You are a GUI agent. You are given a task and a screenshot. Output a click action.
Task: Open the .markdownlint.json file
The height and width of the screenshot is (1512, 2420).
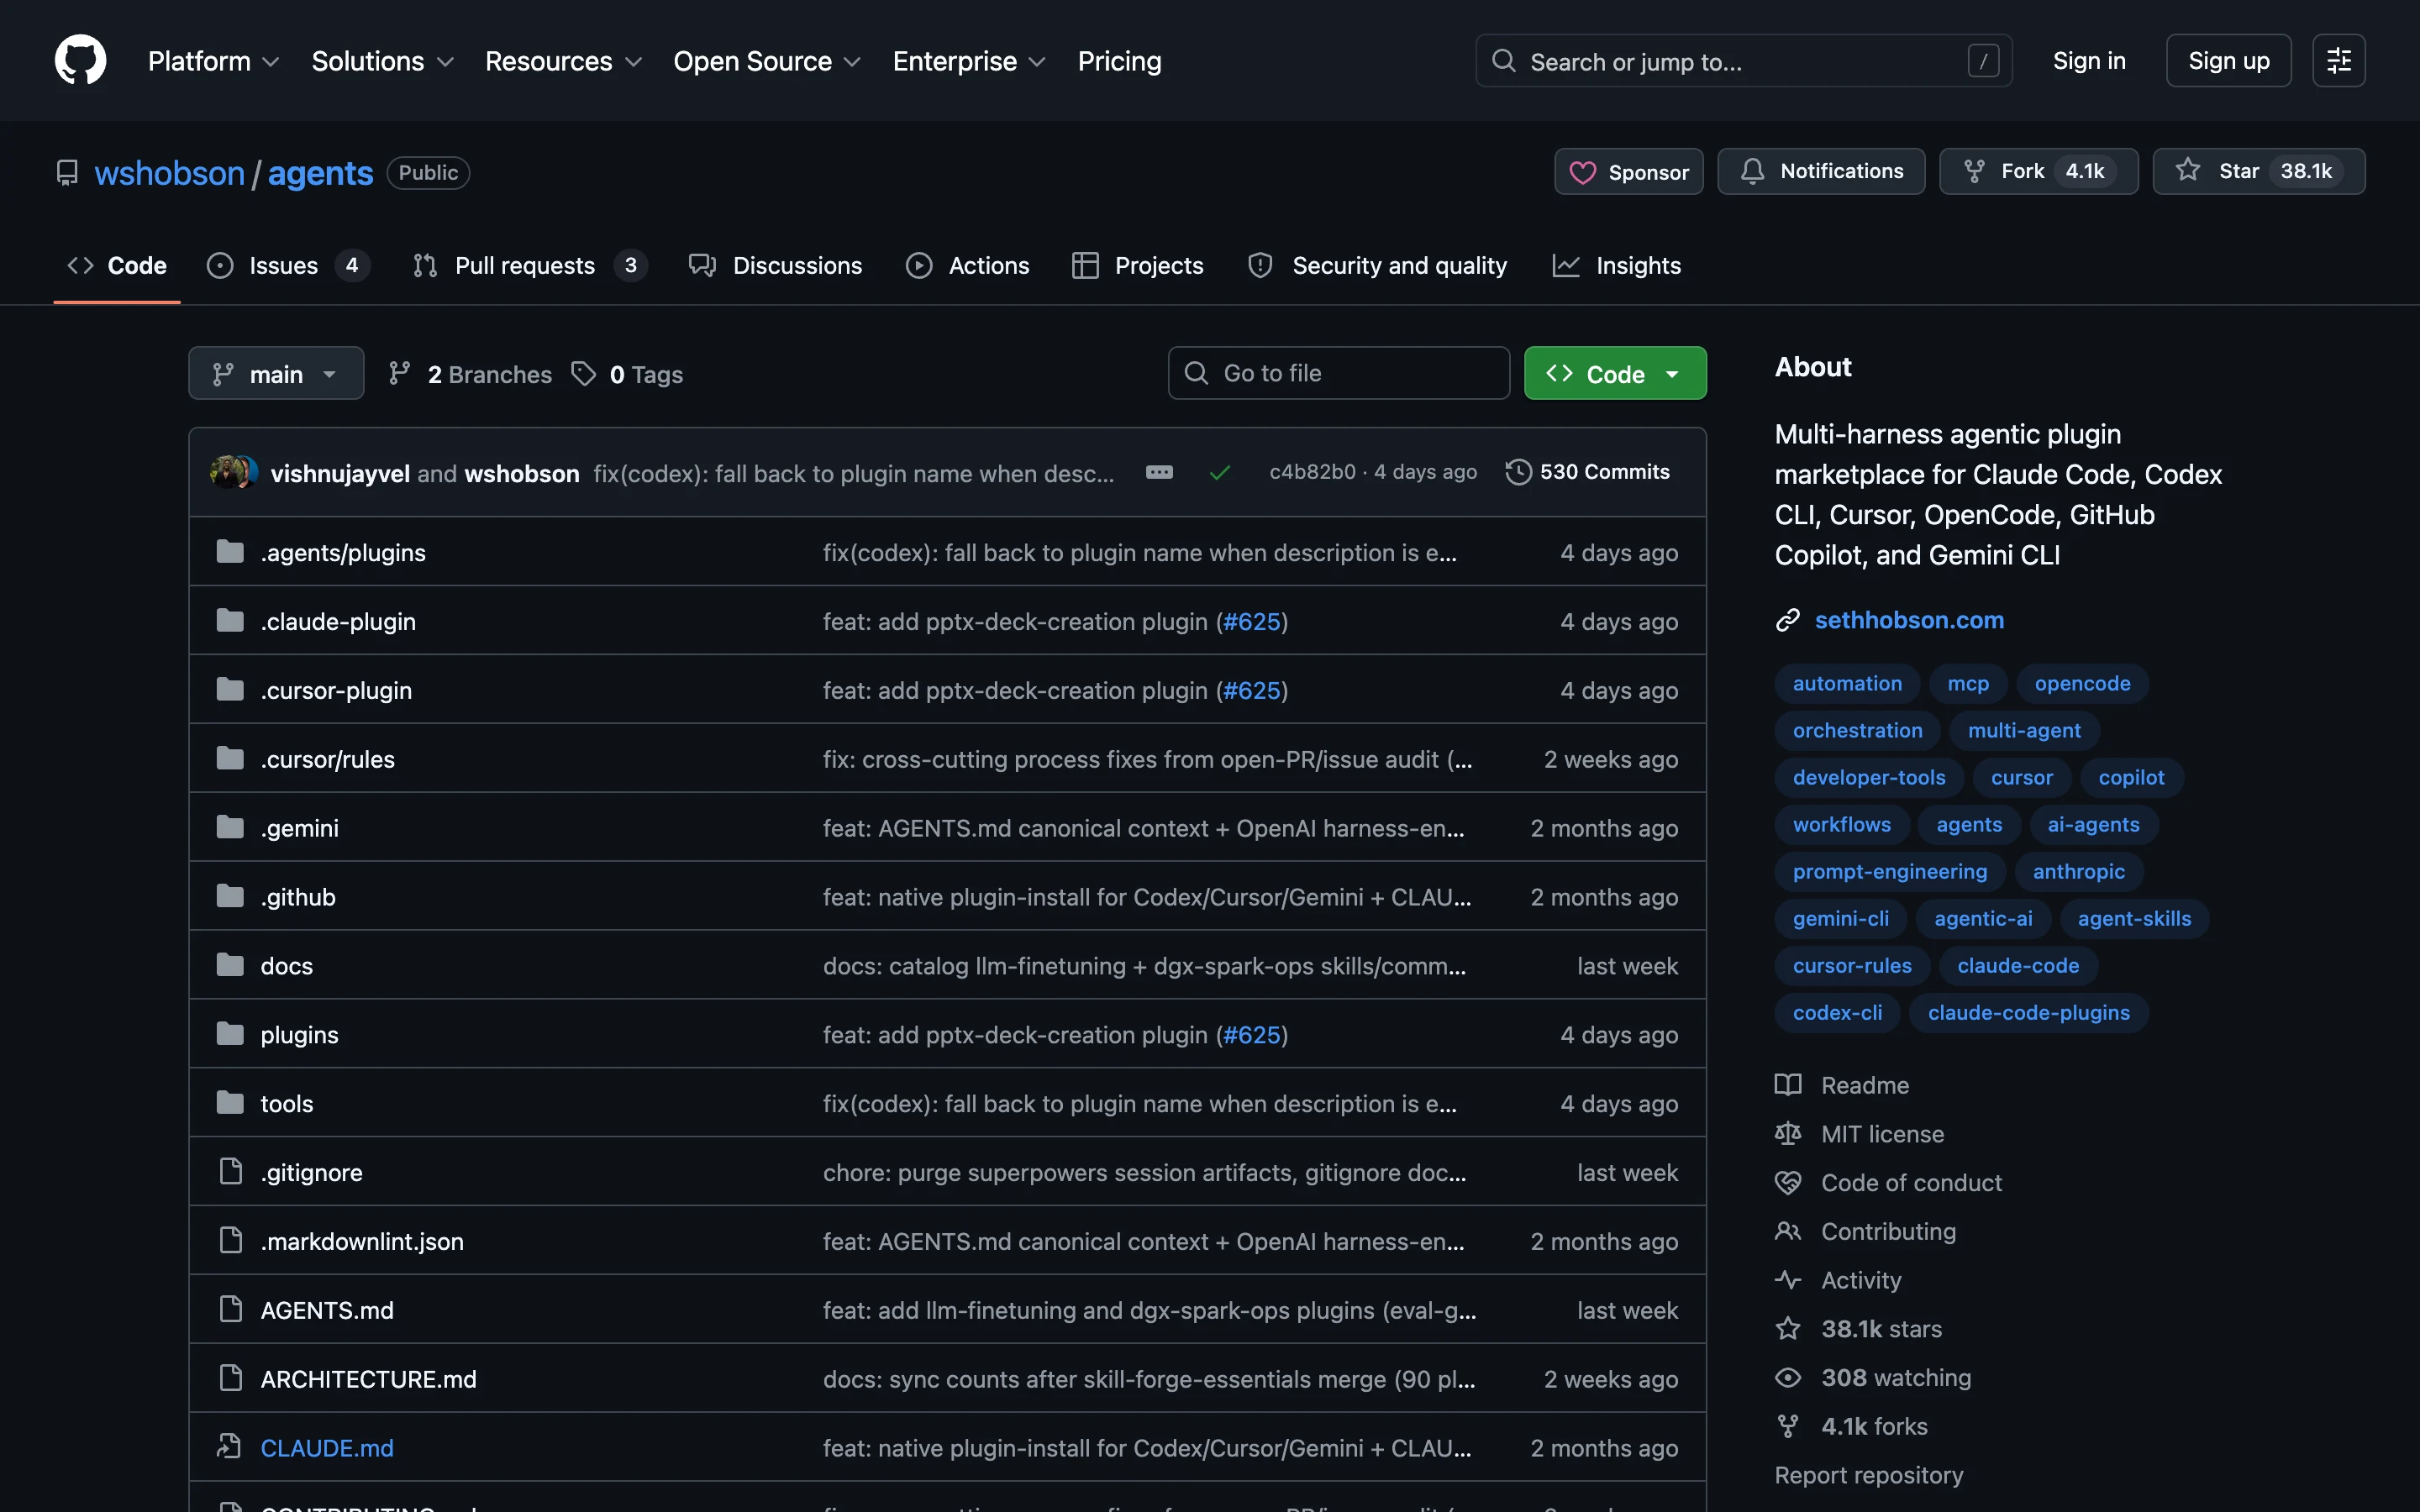[x=362, y=1241]
